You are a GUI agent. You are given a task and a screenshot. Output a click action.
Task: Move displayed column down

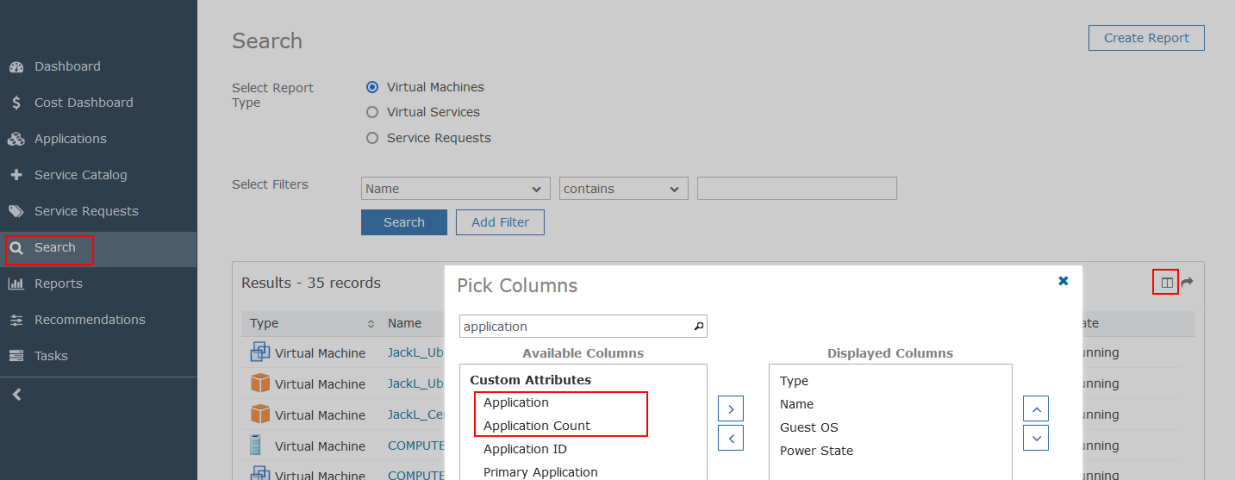(1036, 438)
